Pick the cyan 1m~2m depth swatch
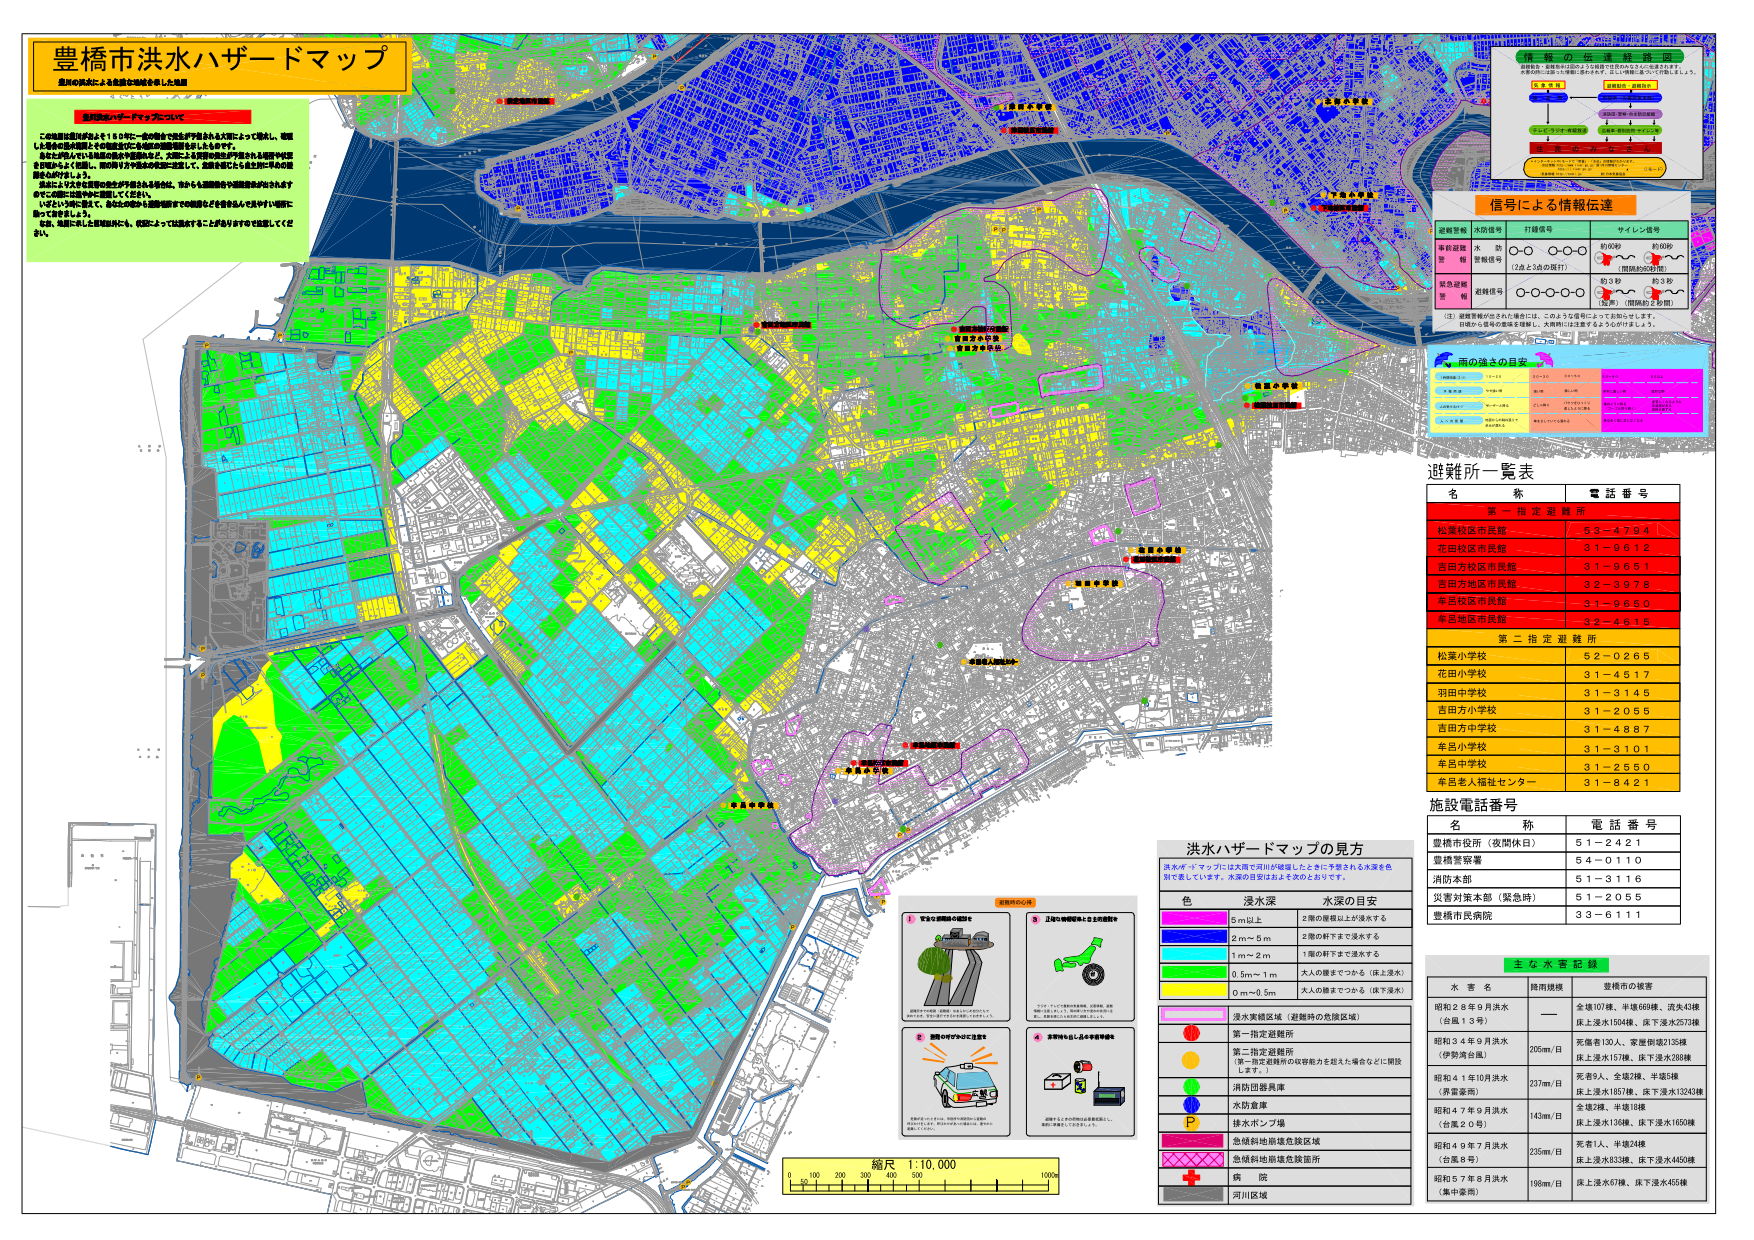This screenshot has height=1240, width=1754. pos(1193,954)
